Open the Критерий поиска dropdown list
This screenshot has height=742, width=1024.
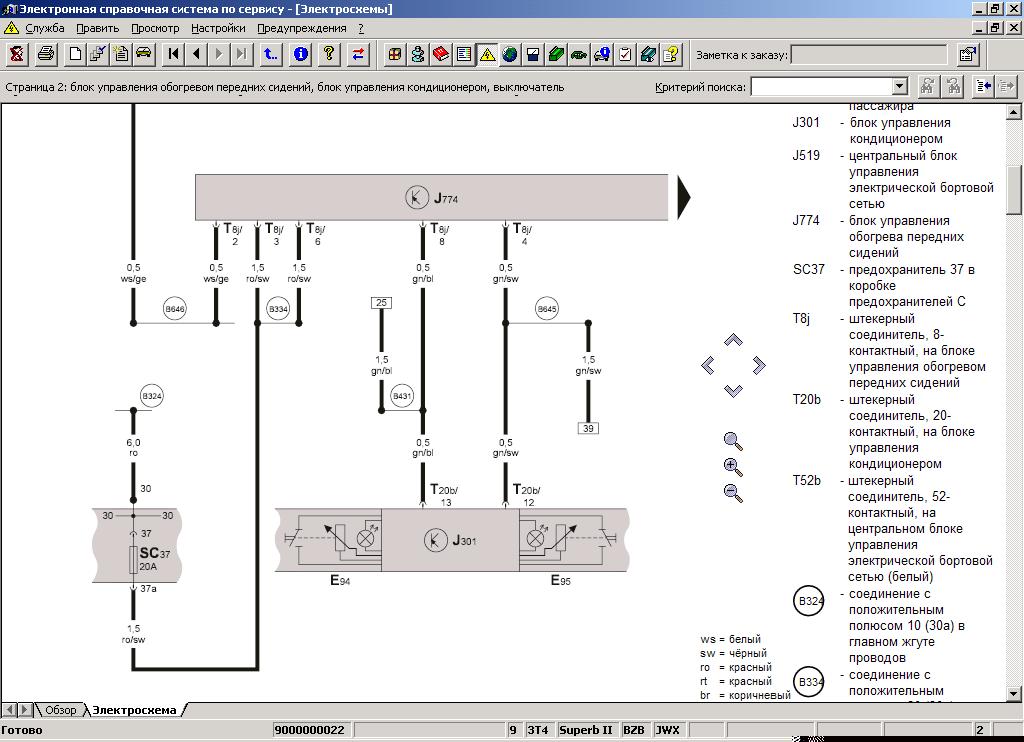pos(900,86)
